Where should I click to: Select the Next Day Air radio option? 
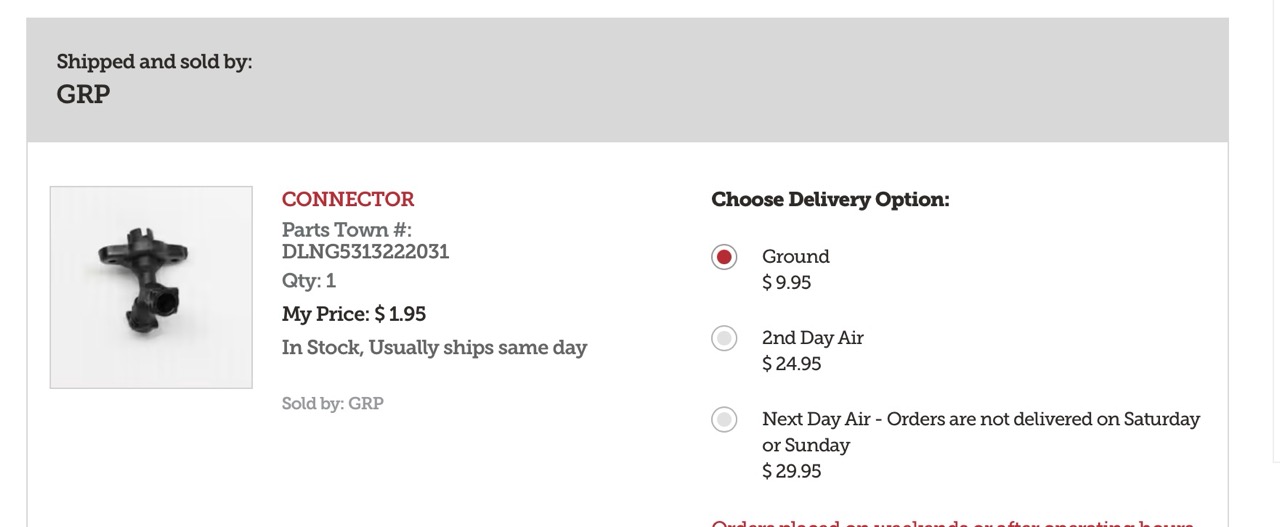tap(724, 419)
